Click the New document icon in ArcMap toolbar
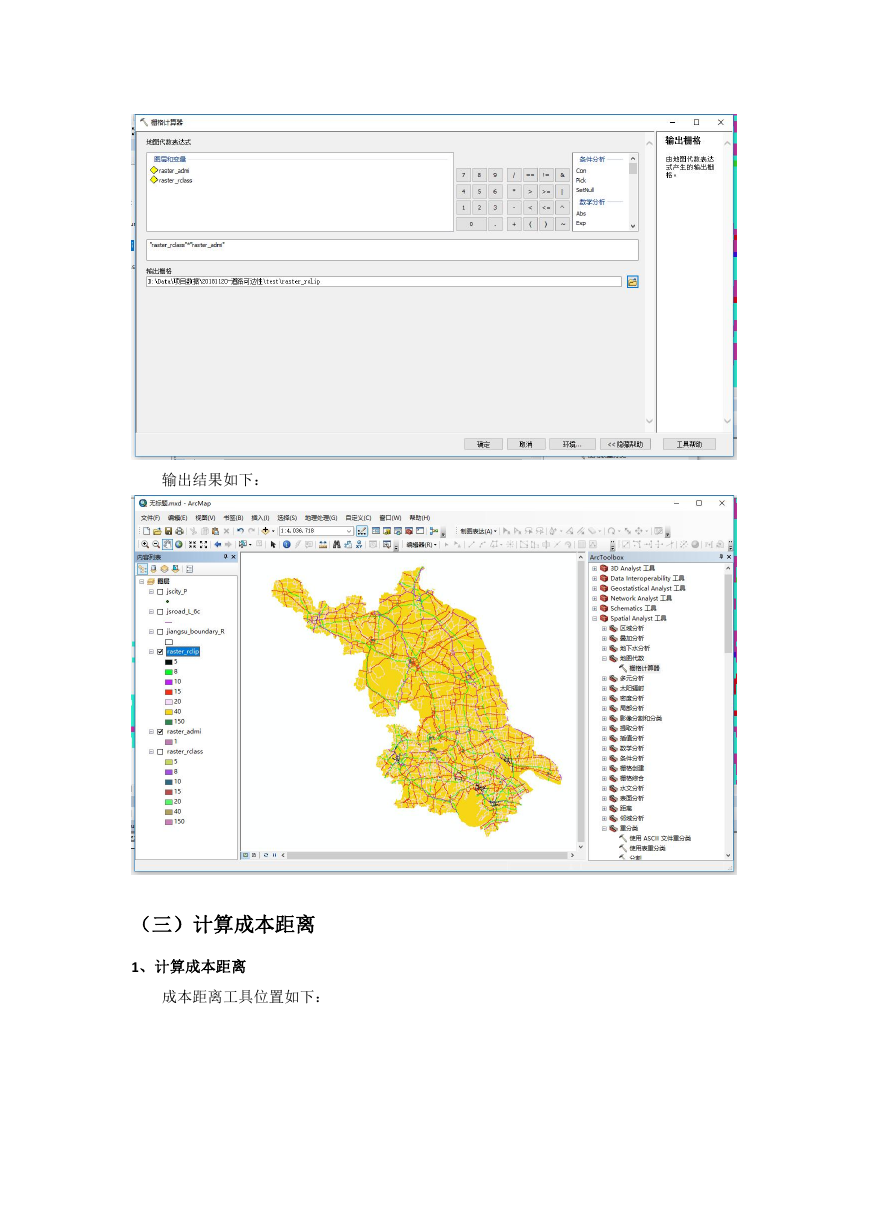This screenshot has height=1228, width=869. [x=146, y=531]
